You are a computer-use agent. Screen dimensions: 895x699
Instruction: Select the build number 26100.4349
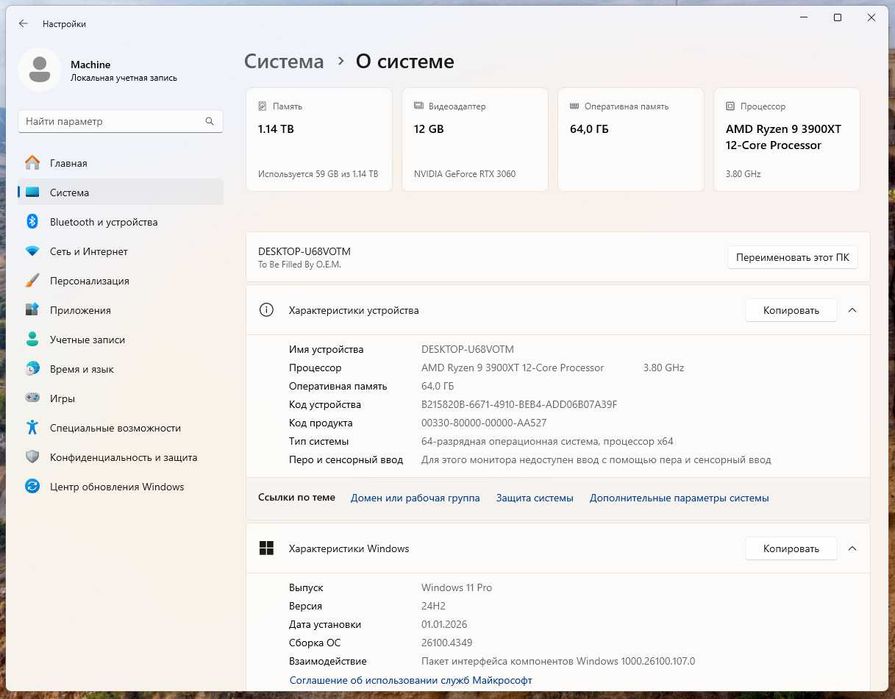446,643
